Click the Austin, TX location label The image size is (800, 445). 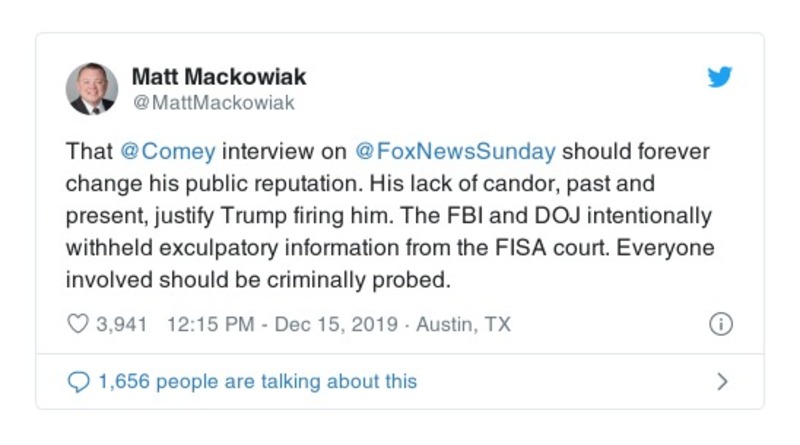click(x=463, y=325)
